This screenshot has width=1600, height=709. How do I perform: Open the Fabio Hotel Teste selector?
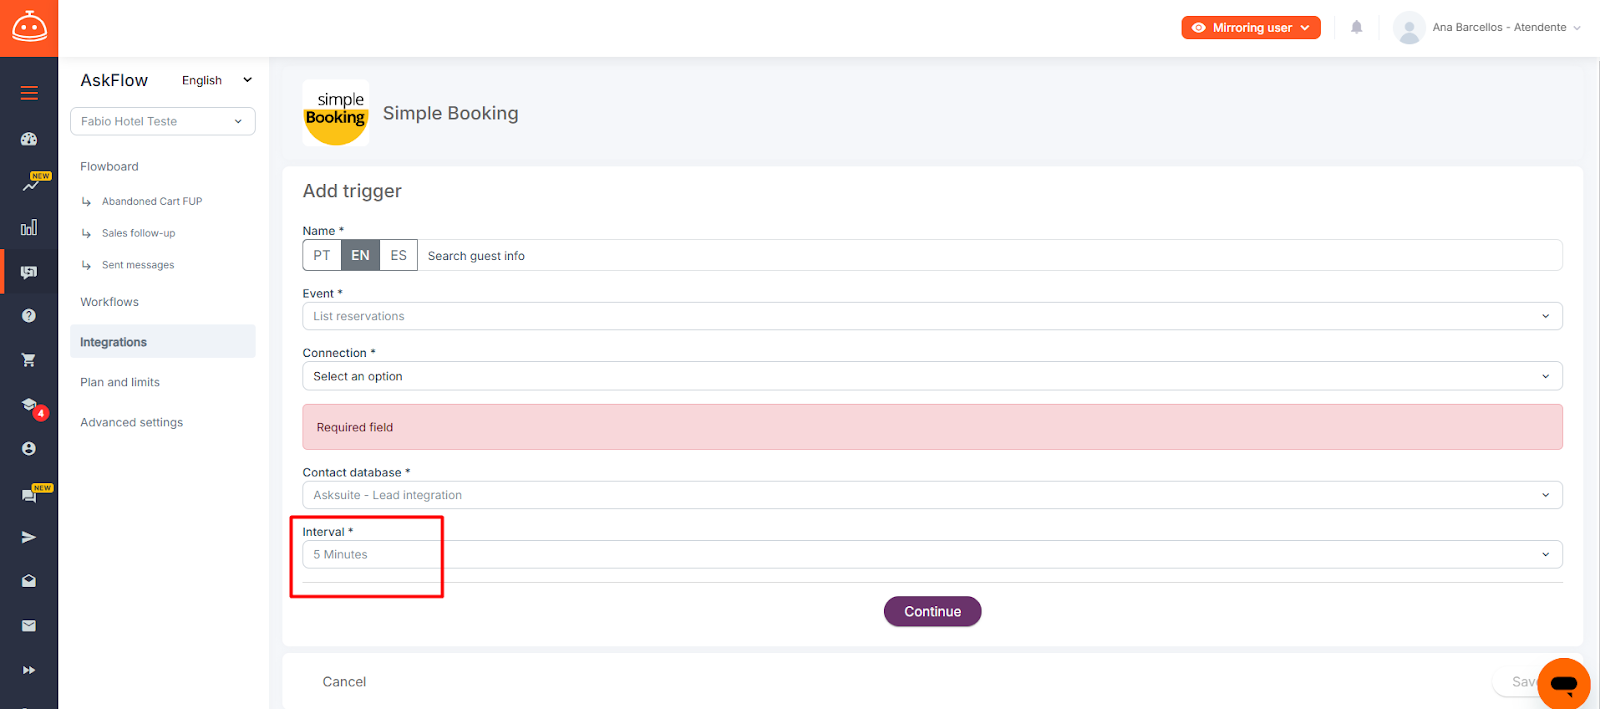[163, 121]
